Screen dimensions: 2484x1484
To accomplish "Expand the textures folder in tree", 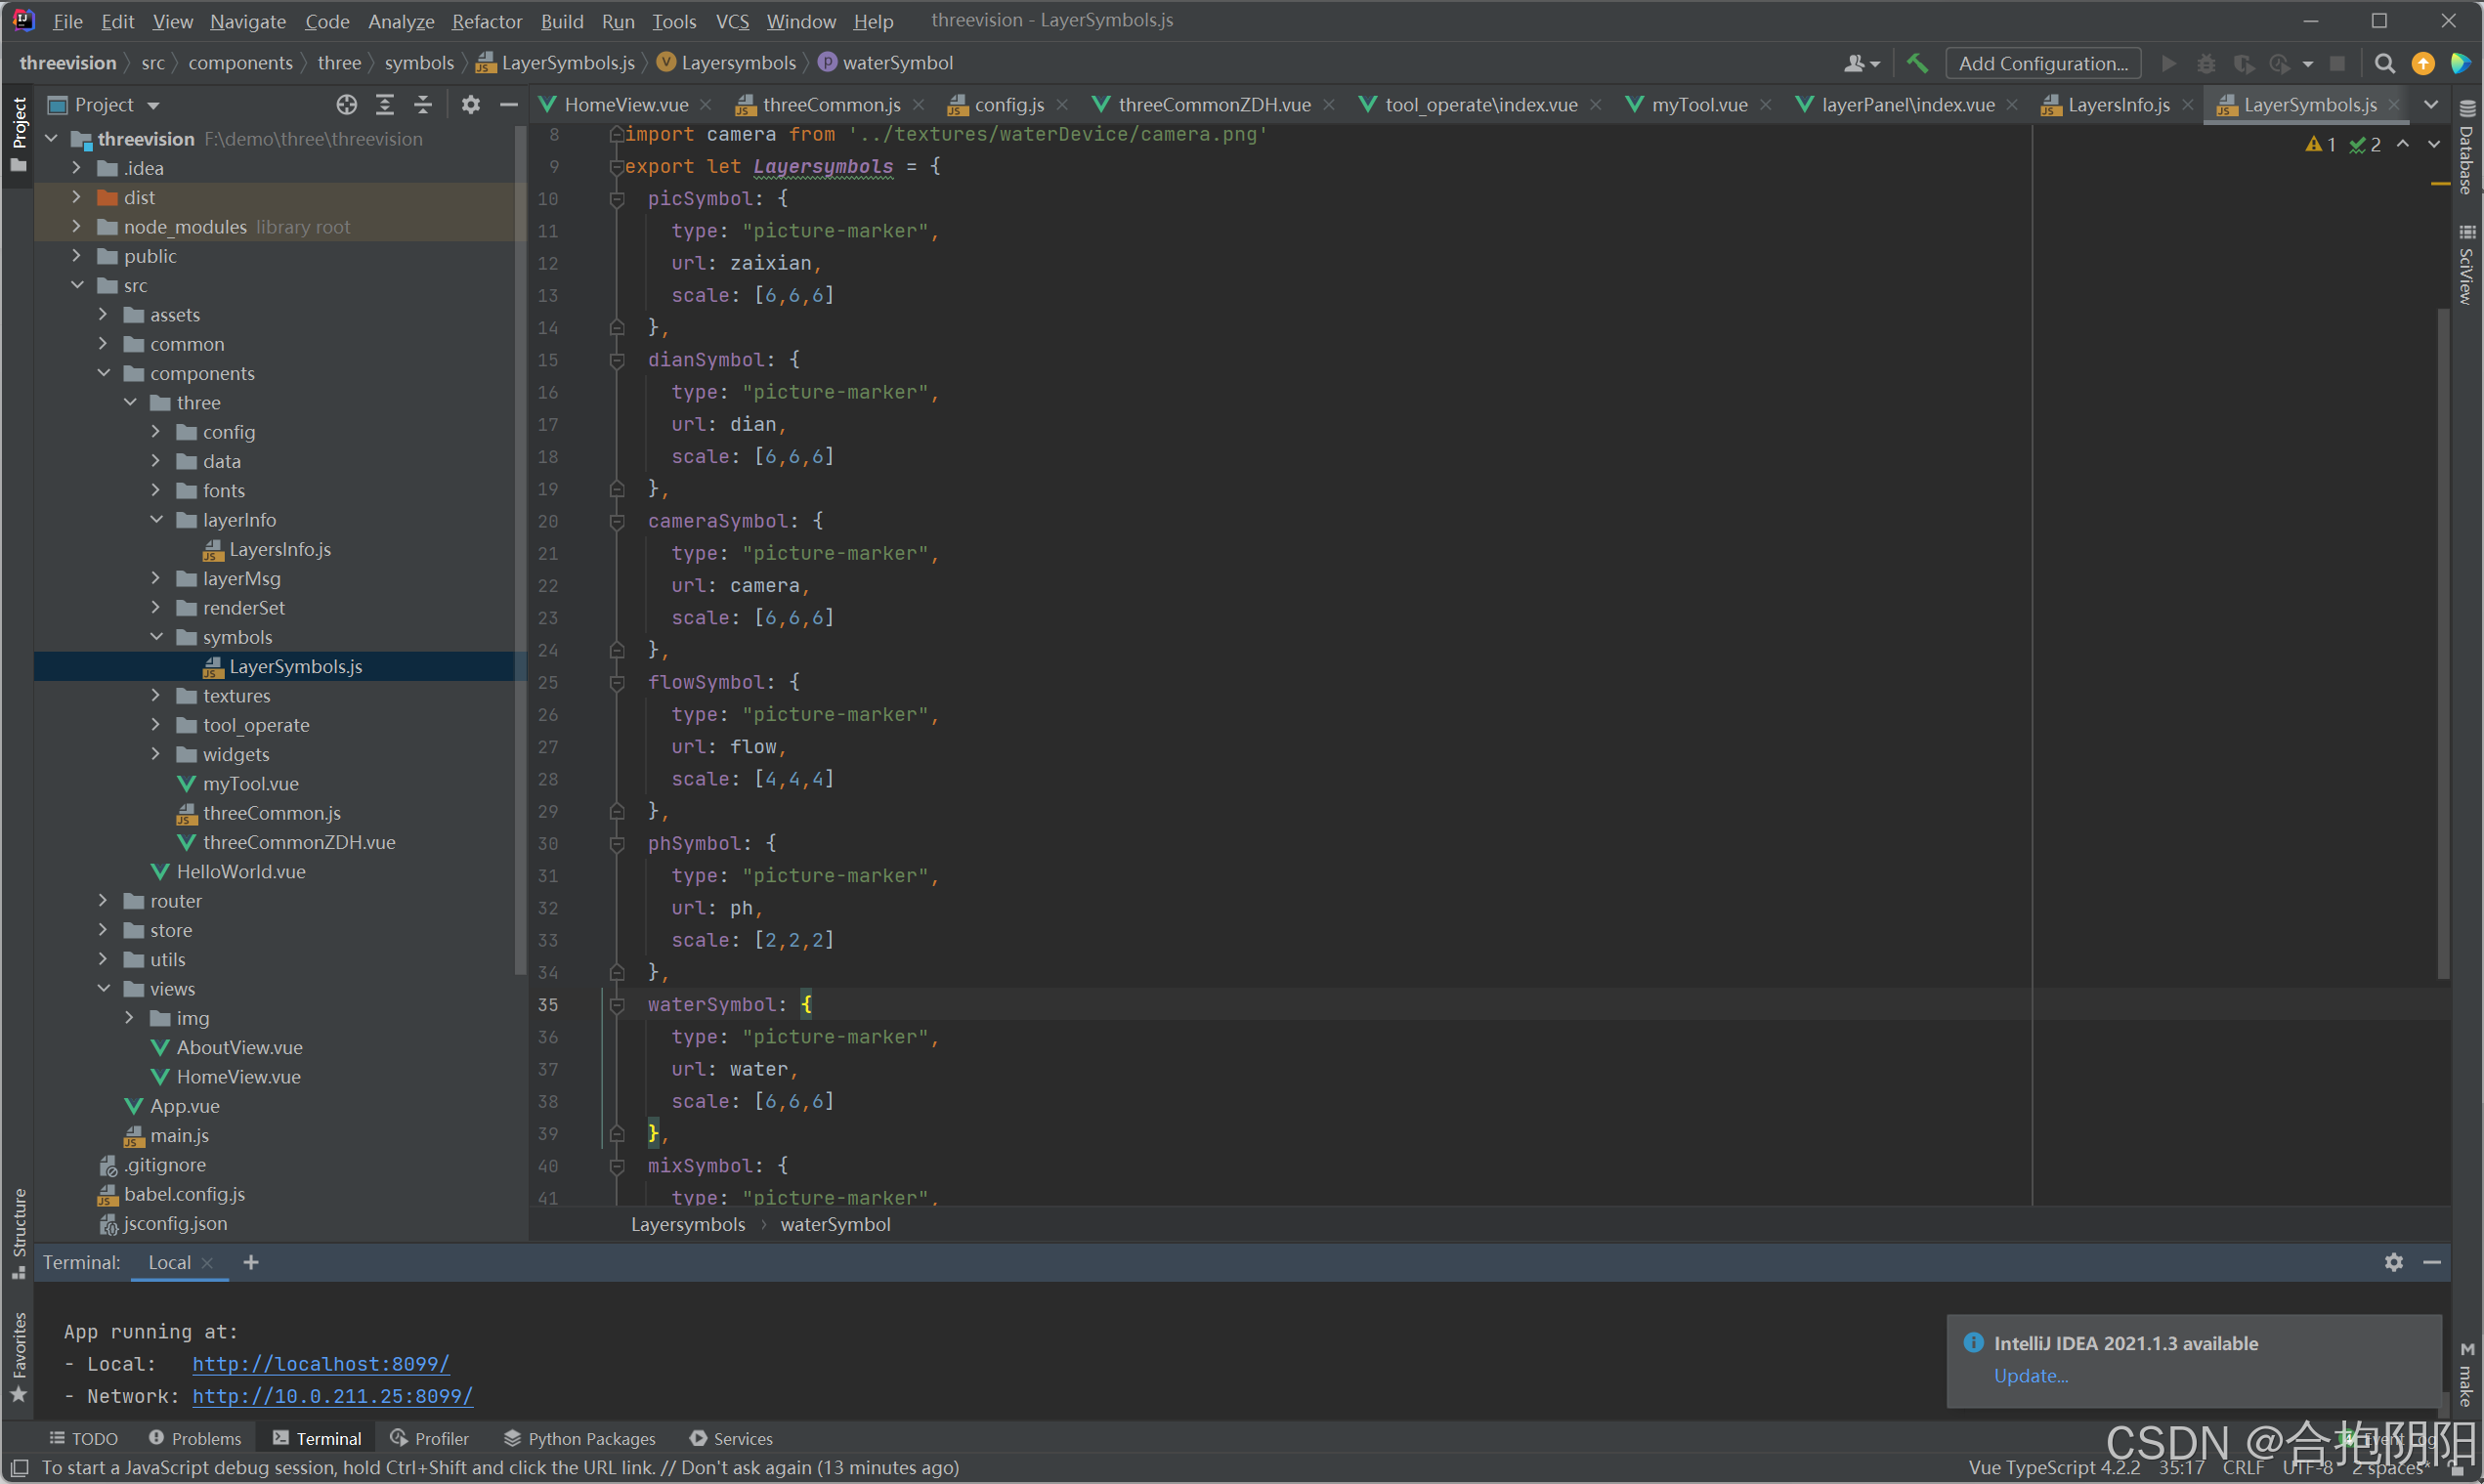I will (x=156, y=695).
